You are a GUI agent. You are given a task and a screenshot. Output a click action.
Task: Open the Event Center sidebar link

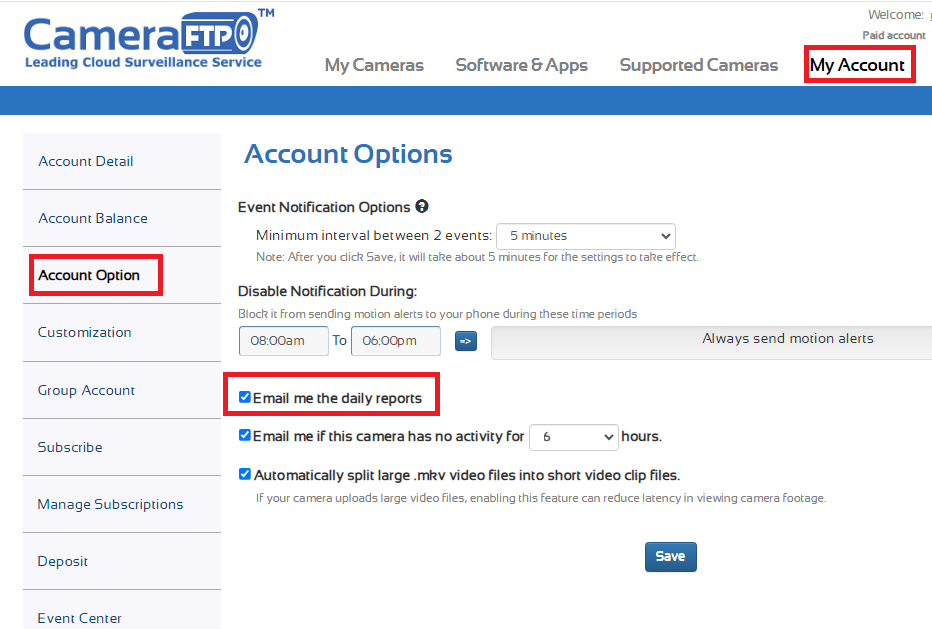(x=80, y=618)
